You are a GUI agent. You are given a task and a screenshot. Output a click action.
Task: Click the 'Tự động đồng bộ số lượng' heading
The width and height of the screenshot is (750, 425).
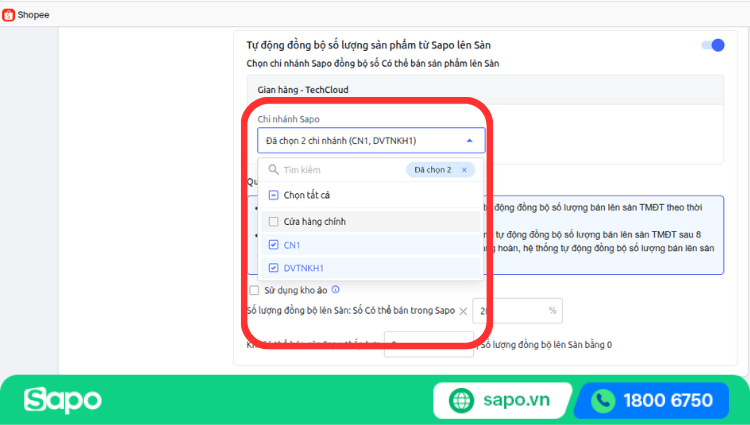[x=368, y=45]
